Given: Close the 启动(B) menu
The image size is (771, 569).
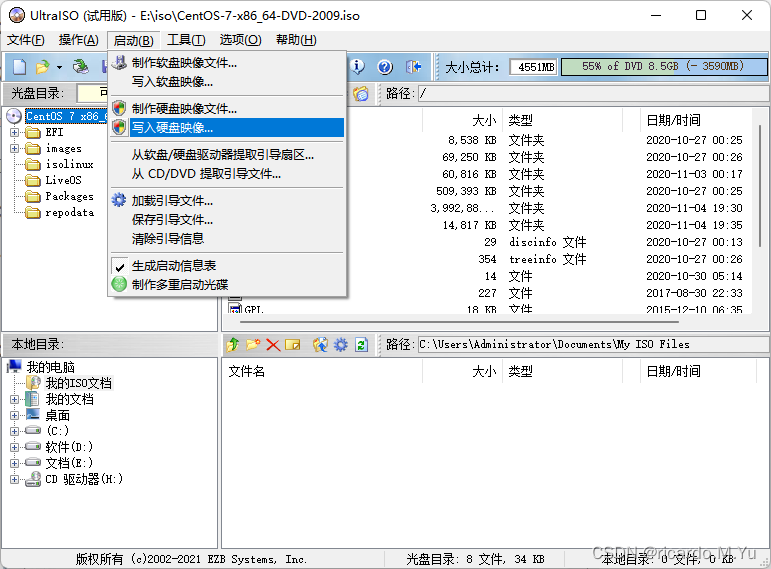Looking at the screenshot, I should point(133,40).
